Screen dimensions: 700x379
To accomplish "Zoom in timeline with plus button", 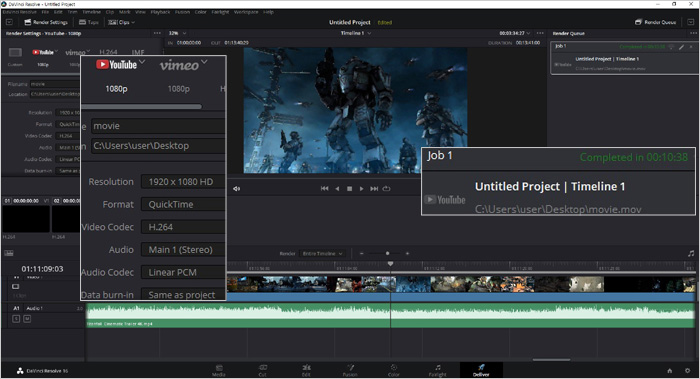I will tap(407, 254).
